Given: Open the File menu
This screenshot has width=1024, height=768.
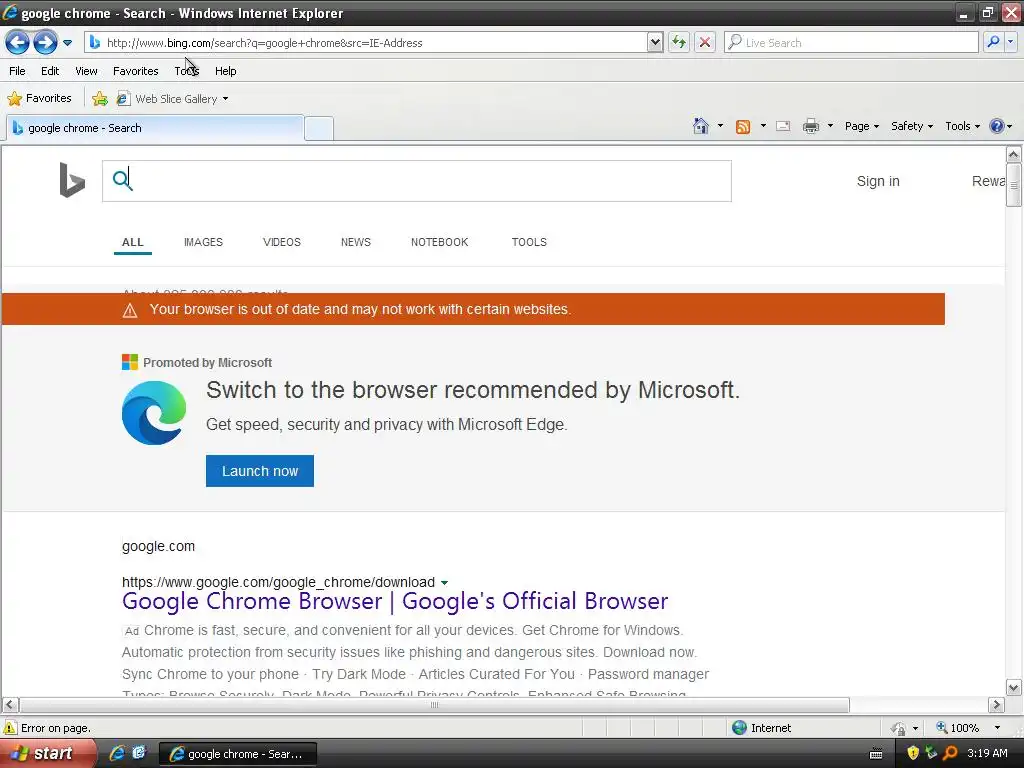Looking at the screenshot, I should pos(18,71).
